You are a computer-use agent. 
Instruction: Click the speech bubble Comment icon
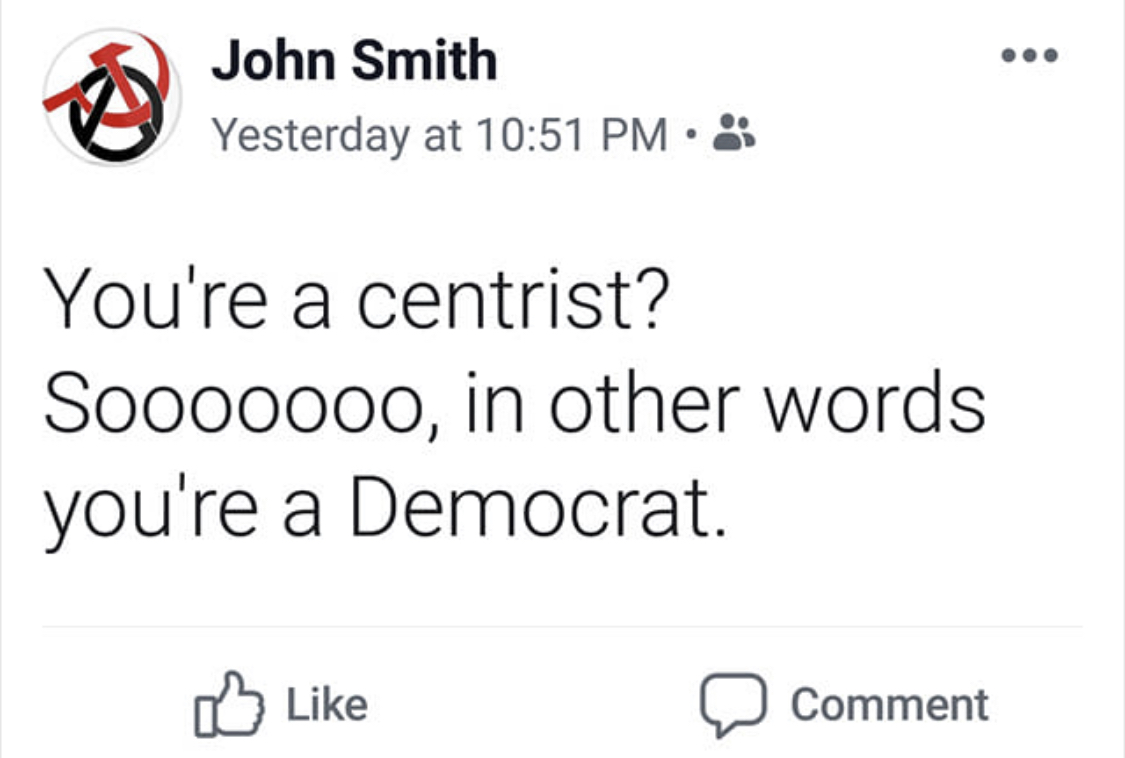pos(733,705)
